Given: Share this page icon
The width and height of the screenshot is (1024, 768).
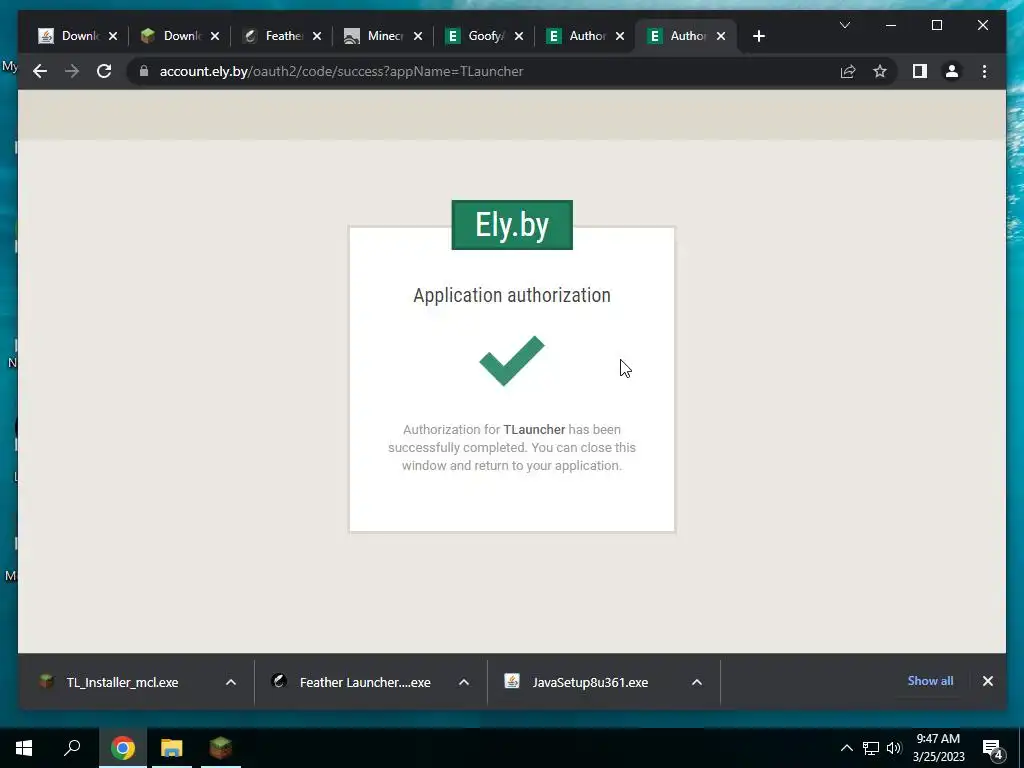Looking at the screenshot, I should [848, 71].
